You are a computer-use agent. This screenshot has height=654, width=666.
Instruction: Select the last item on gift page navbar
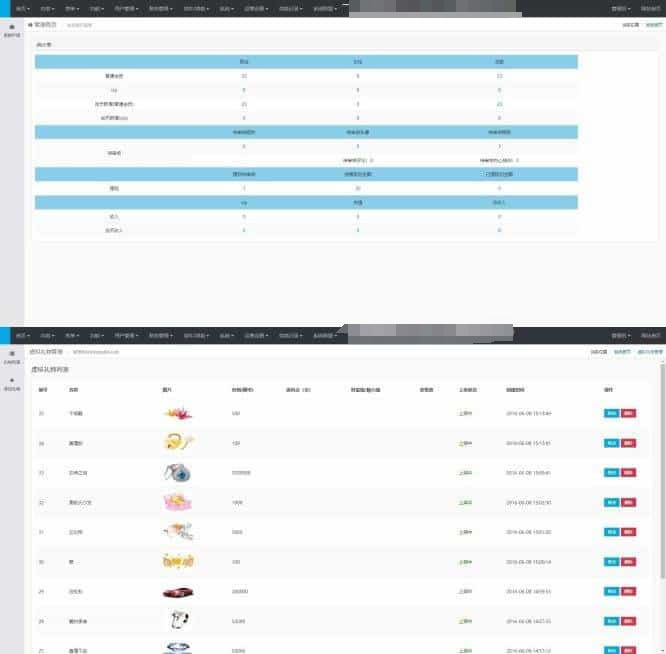coord(650,335)
